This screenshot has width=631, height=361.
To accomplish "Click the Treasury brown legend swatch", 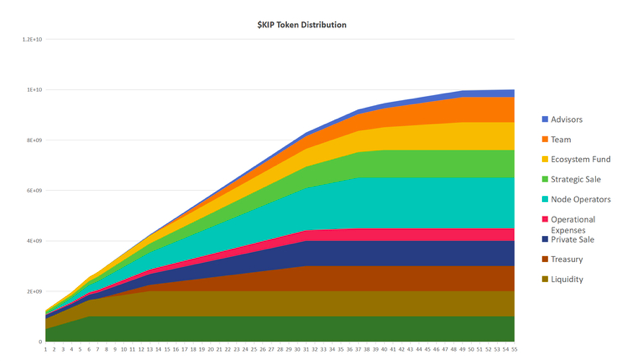I will pyautogui.click(x=545, y=259).
